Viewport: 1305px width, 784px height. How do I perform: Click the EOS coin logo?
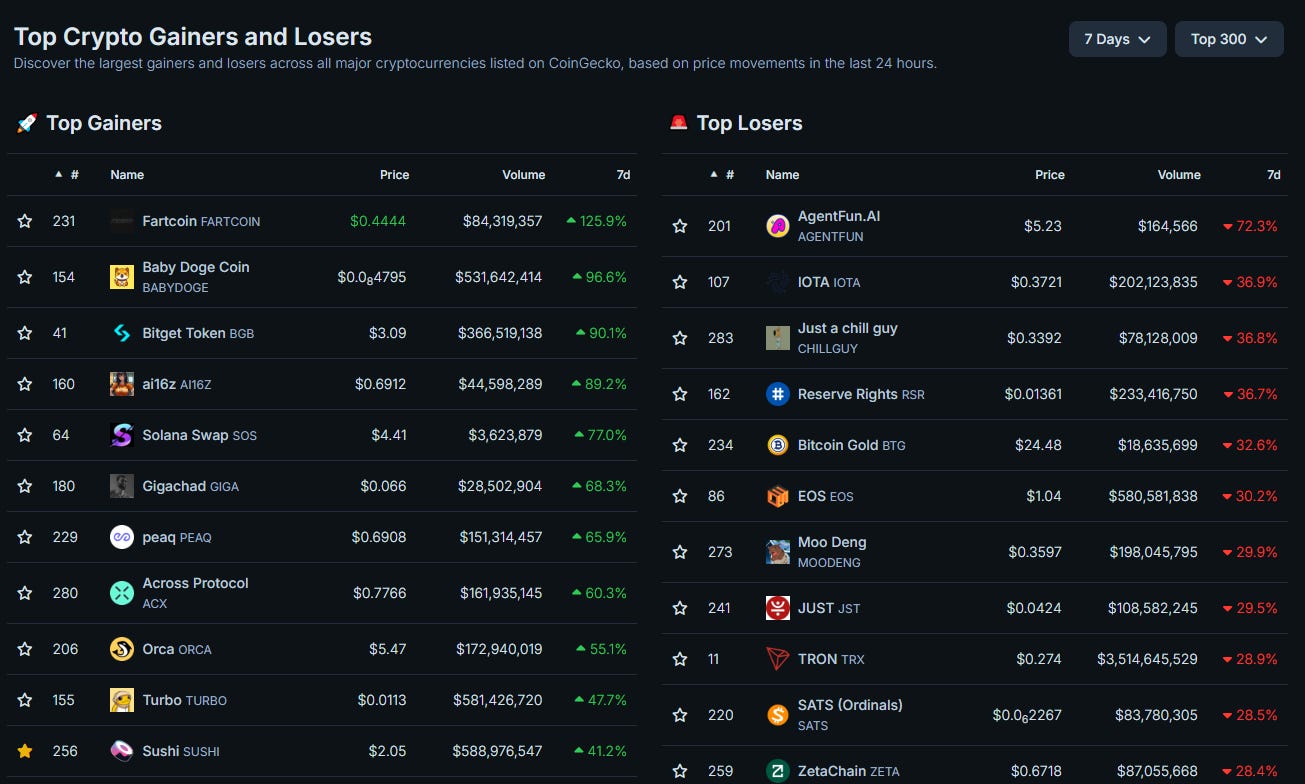777,496
